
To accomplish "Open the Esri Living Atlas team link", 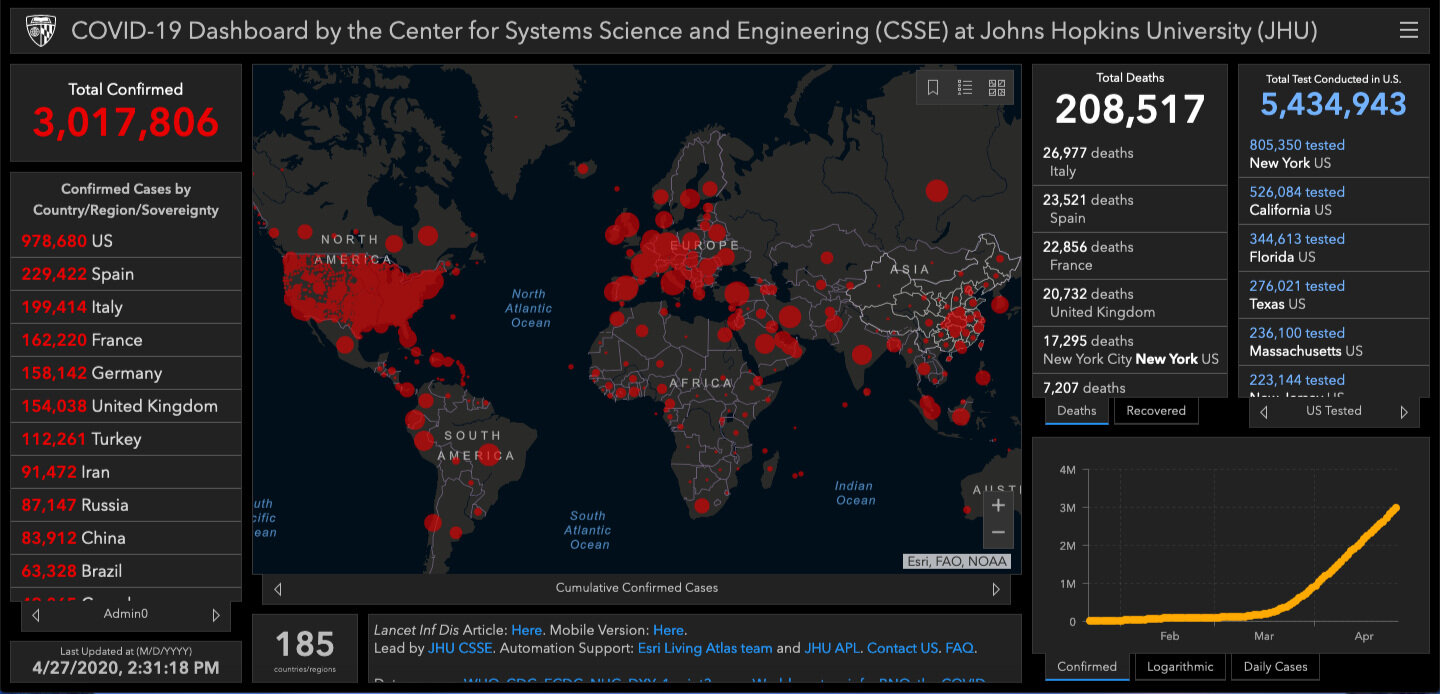I will point(705,648).
